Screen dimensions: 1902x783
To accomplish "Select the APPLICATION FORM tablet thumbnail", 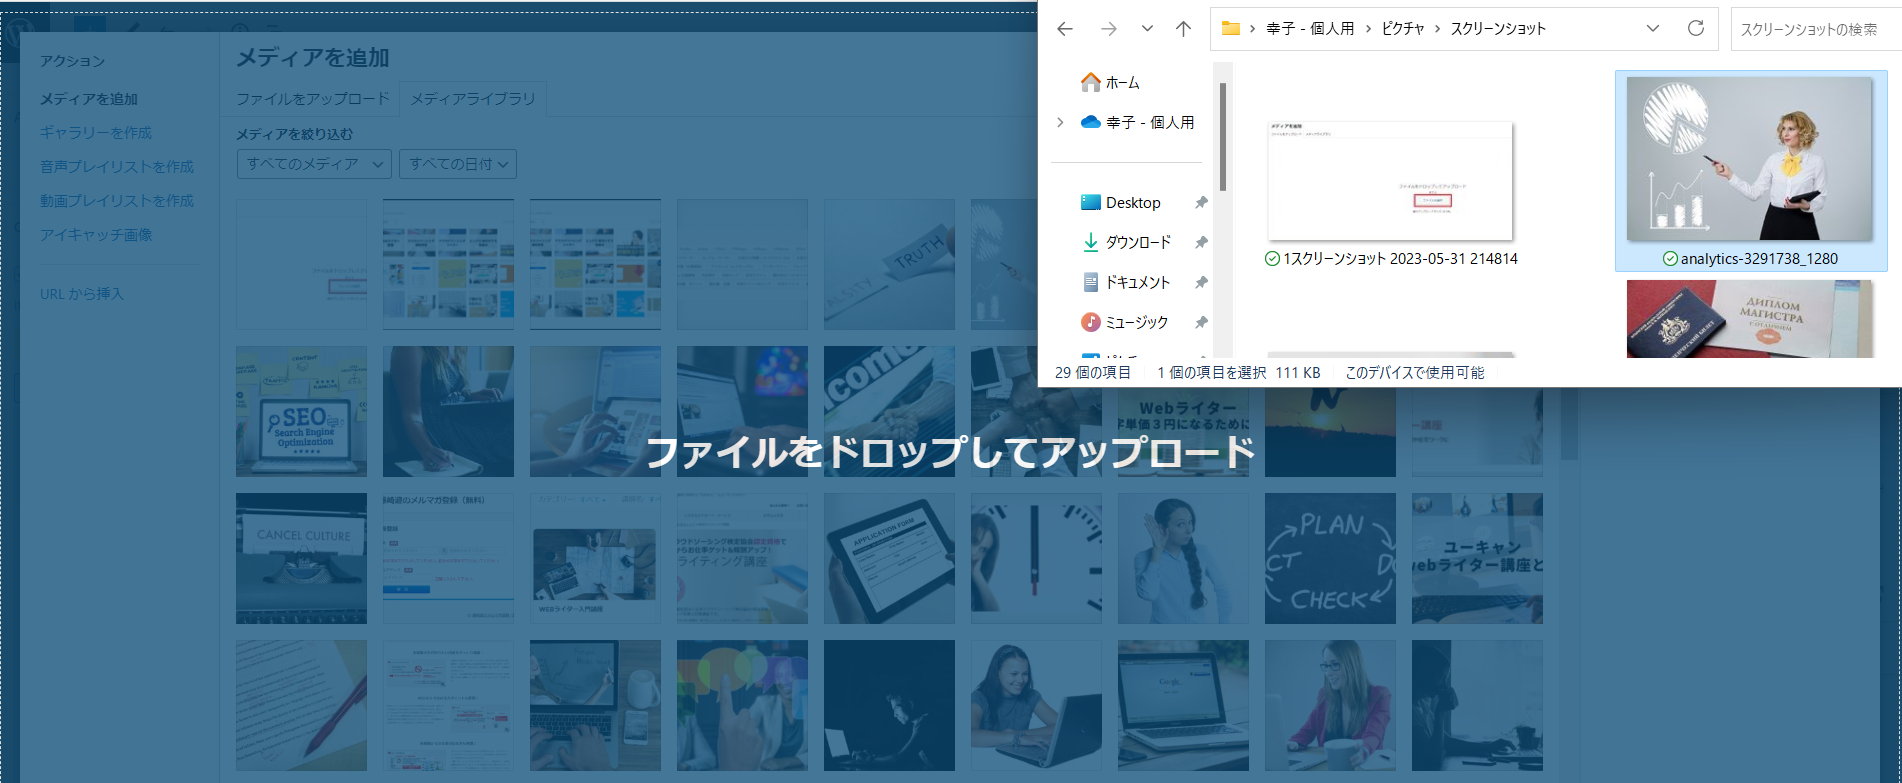I will [x=889, y=558].
